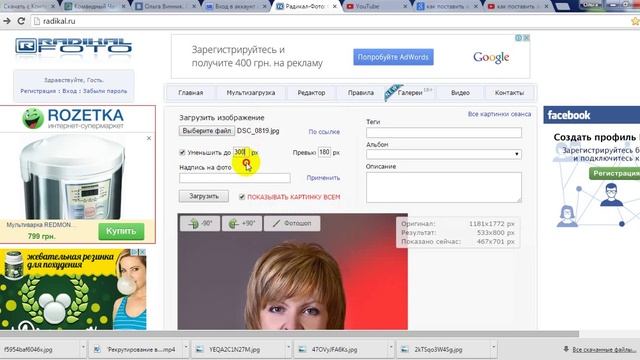Click the Теги input field

[444, 132]
